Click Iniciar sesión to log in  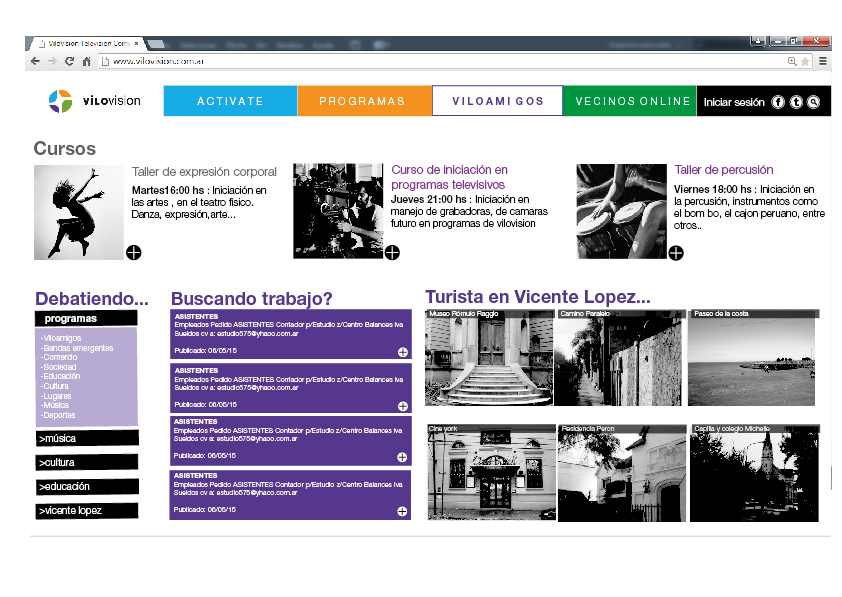point(734,102)
